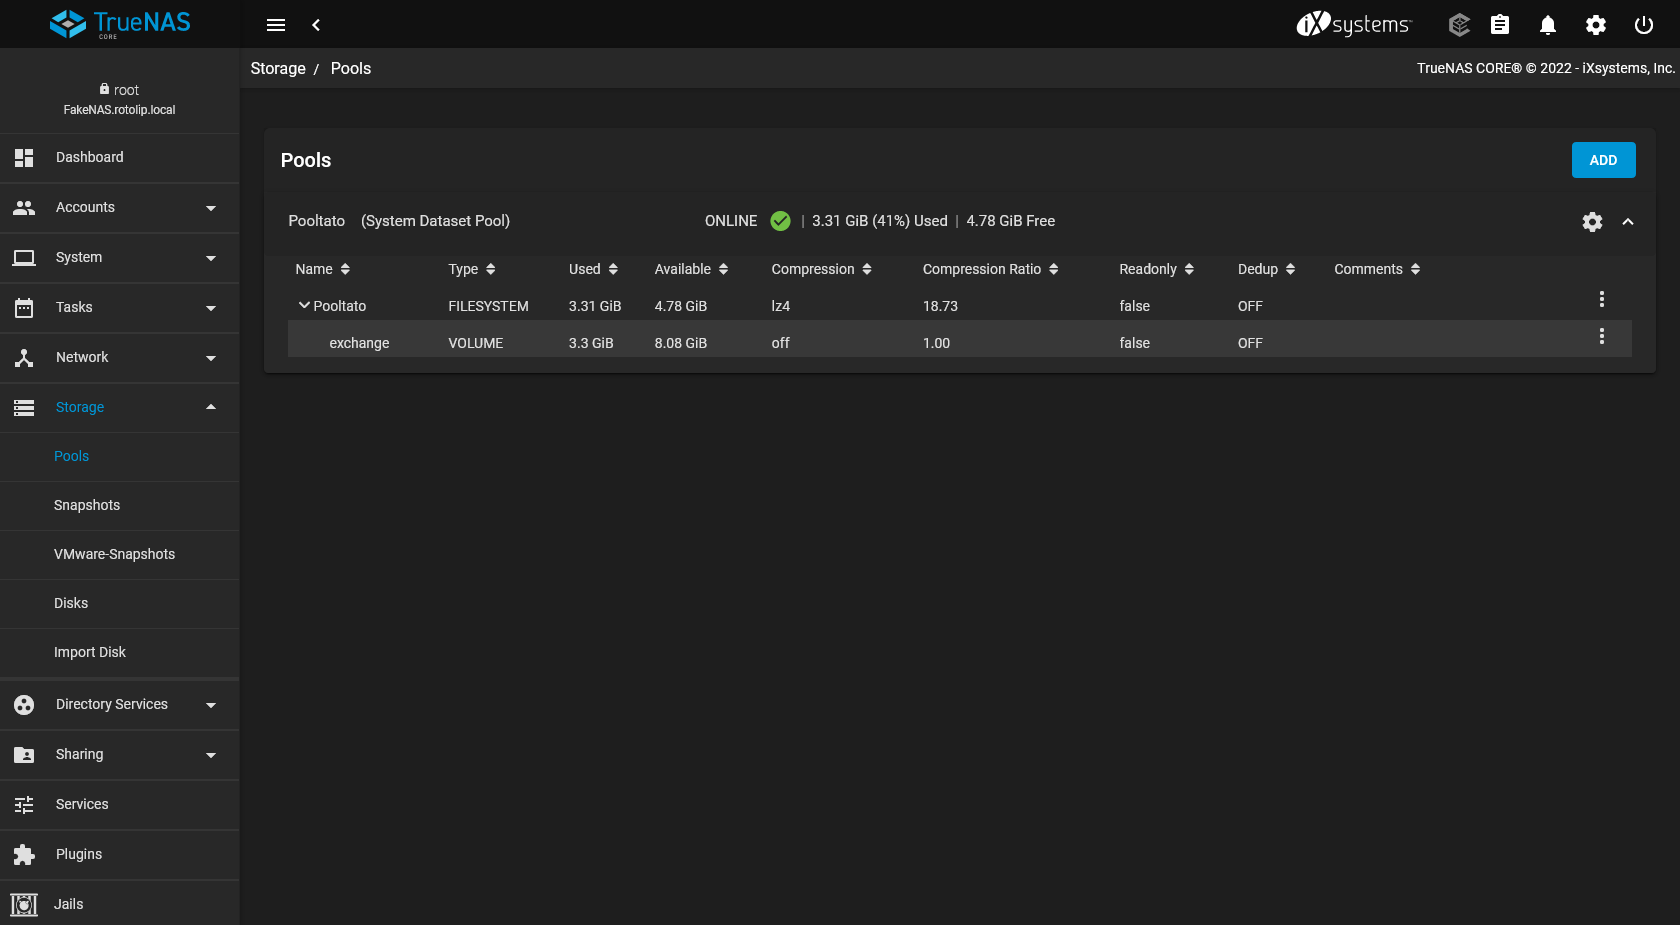
Task: Open the alerts bell icon
Action: point(1547,25)
